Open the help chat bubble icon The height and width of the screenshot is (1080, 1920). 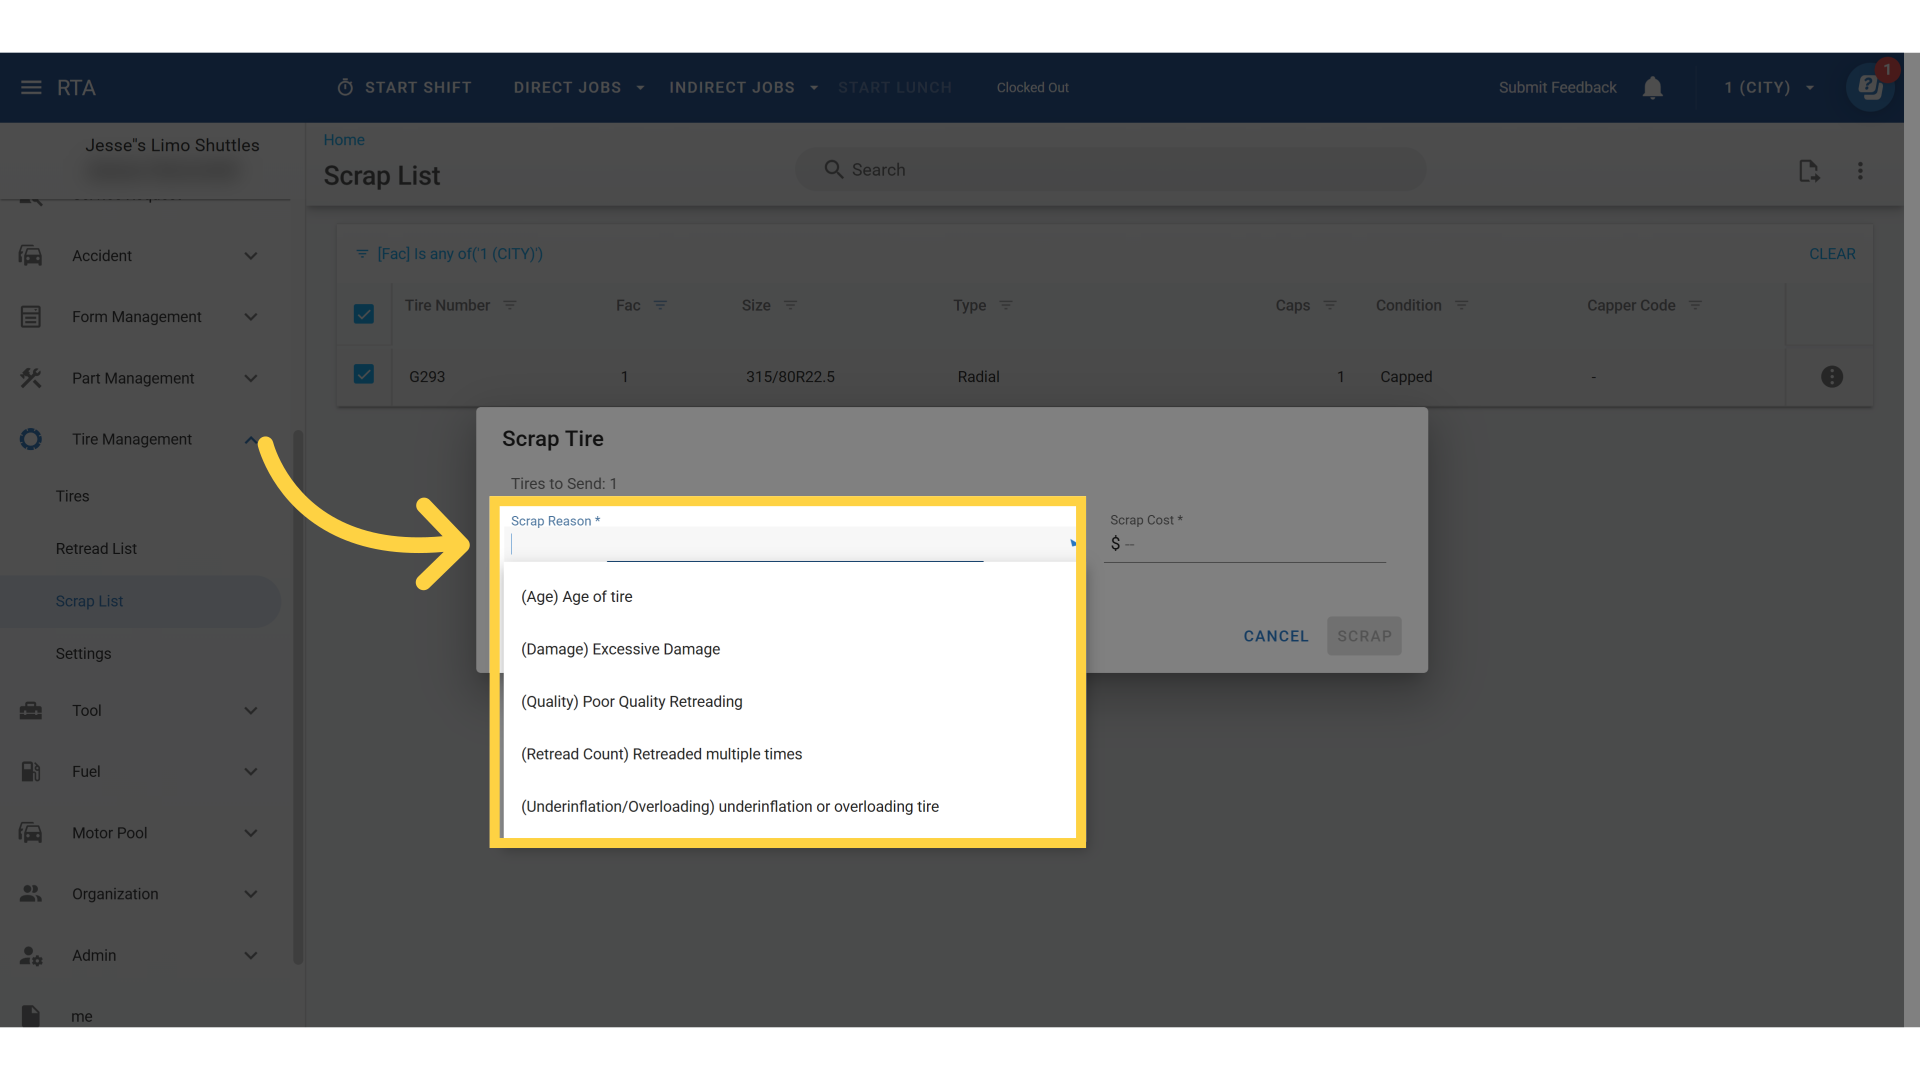coord(1869,88)
